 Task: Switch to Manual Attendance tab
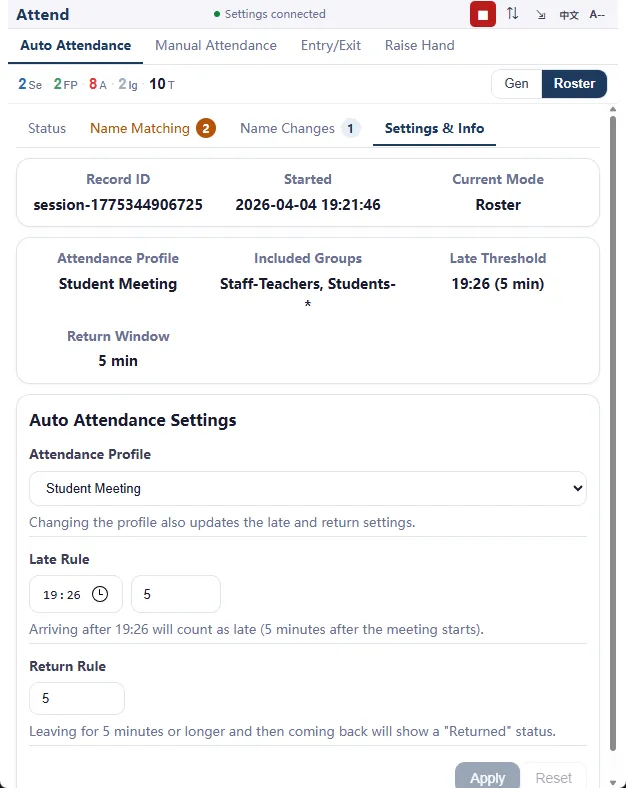216,45
